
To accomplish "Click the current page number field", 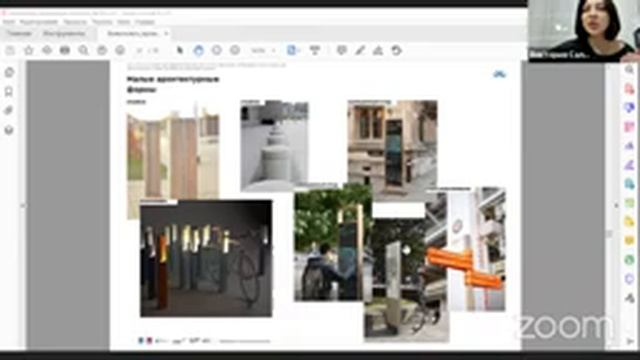I will point(140,51).
